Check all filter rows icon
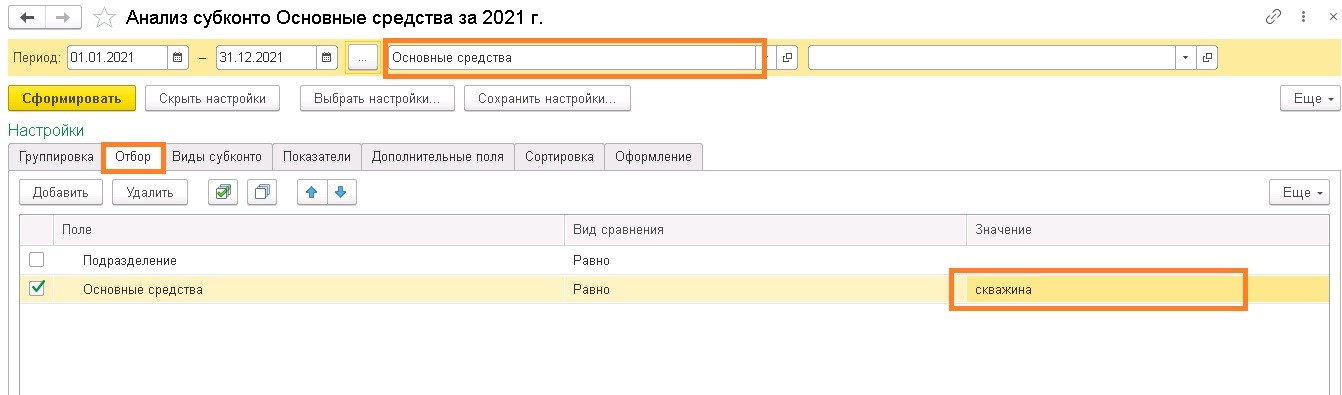 222,192
